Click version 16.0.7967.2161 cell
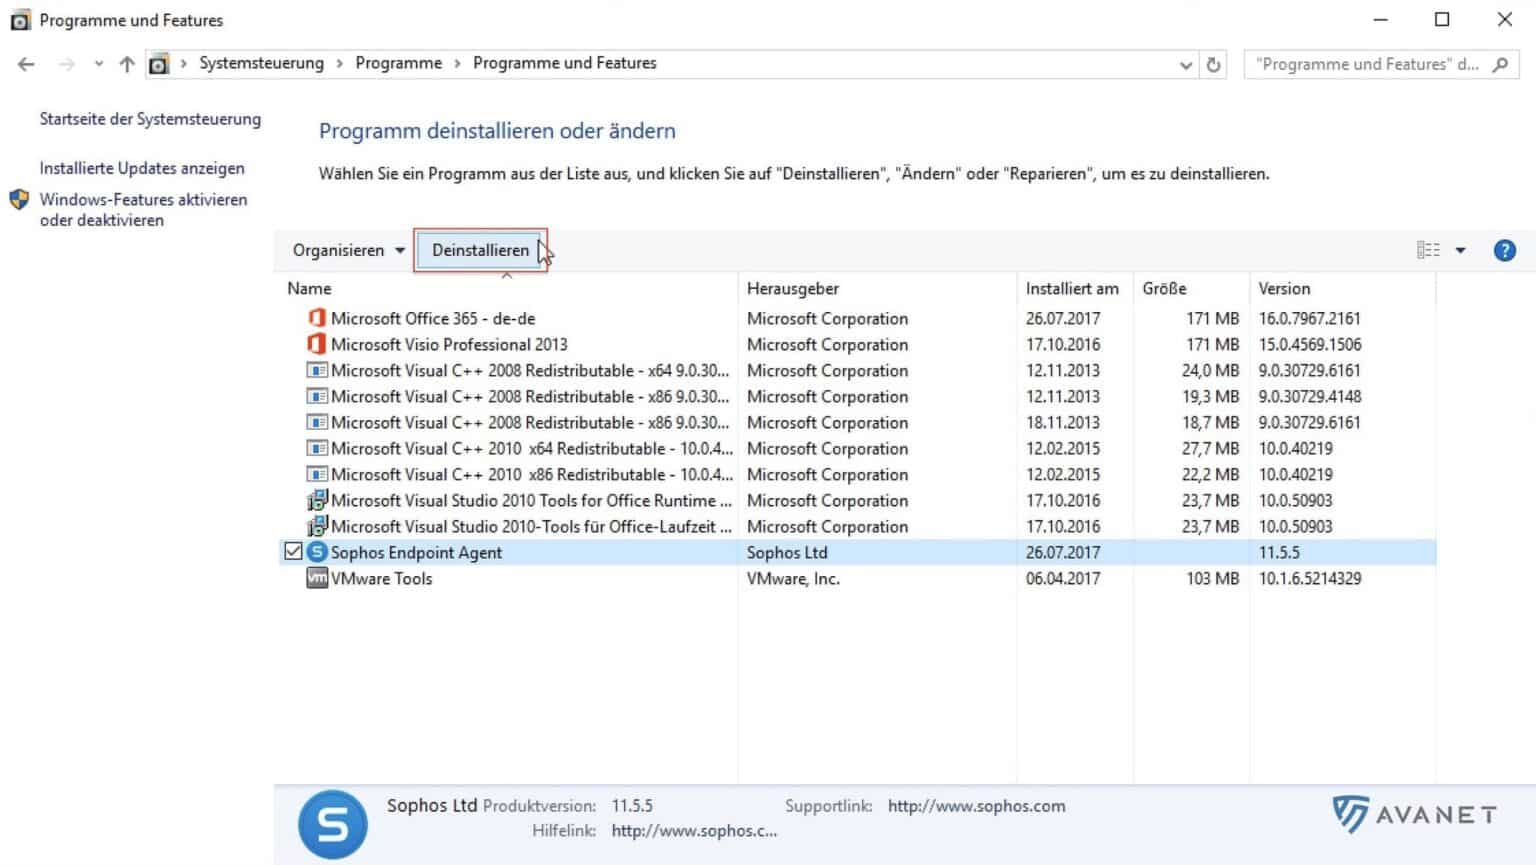 1309,318
